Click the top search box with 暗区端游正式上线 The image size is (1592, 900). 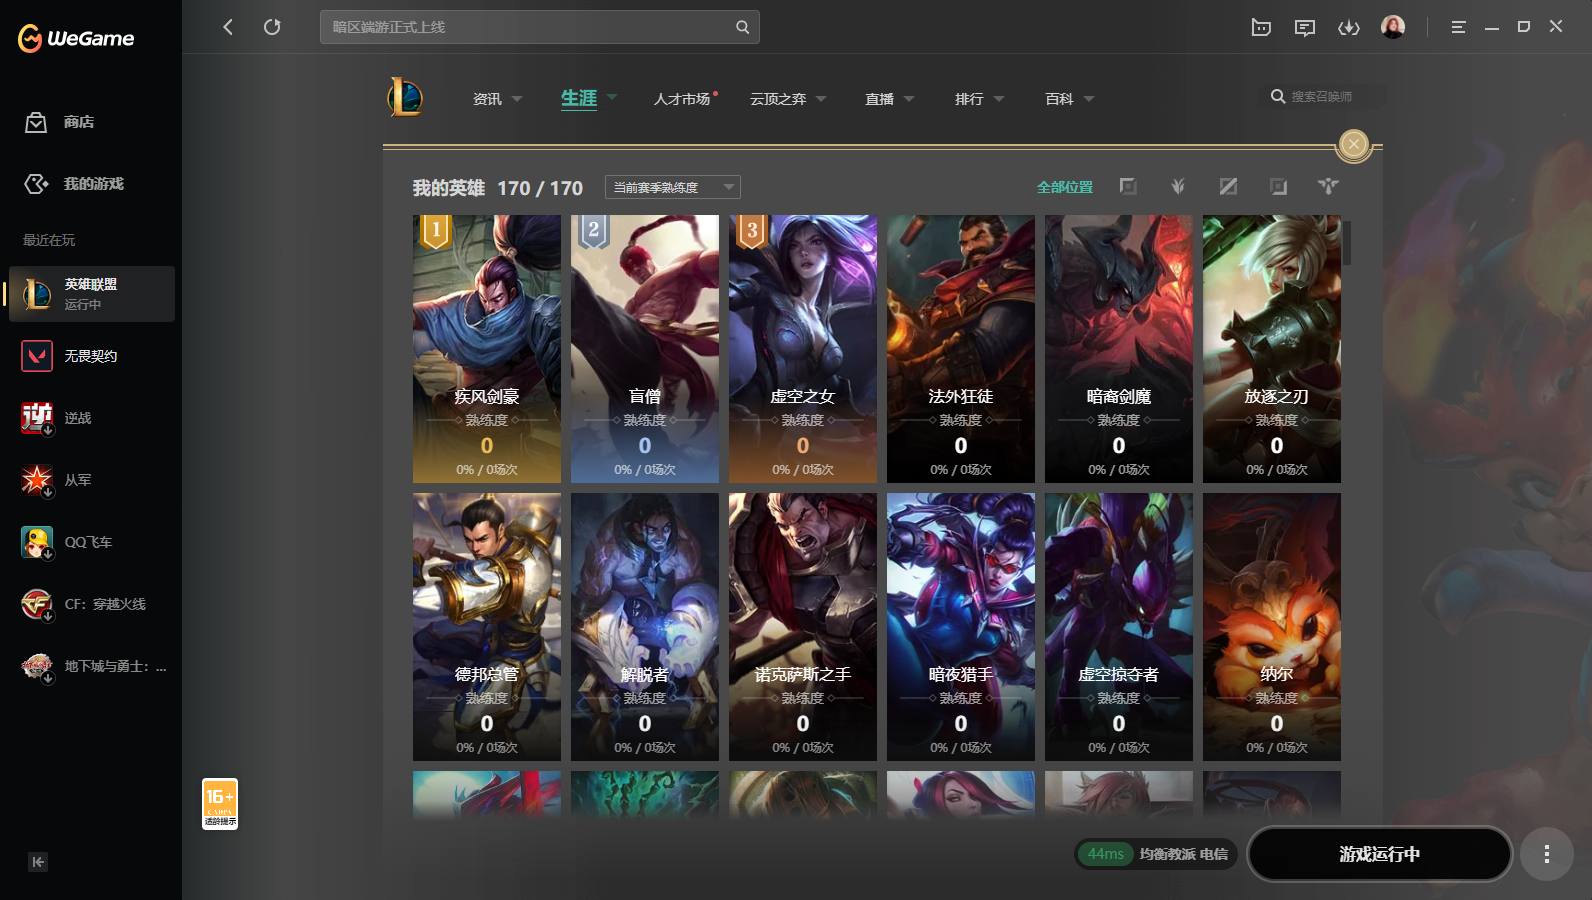[540, 27]
